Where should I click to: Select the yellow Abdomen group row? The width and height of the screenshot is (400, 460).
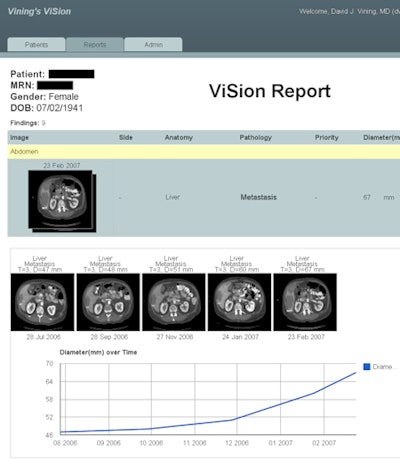coord(204,152)
